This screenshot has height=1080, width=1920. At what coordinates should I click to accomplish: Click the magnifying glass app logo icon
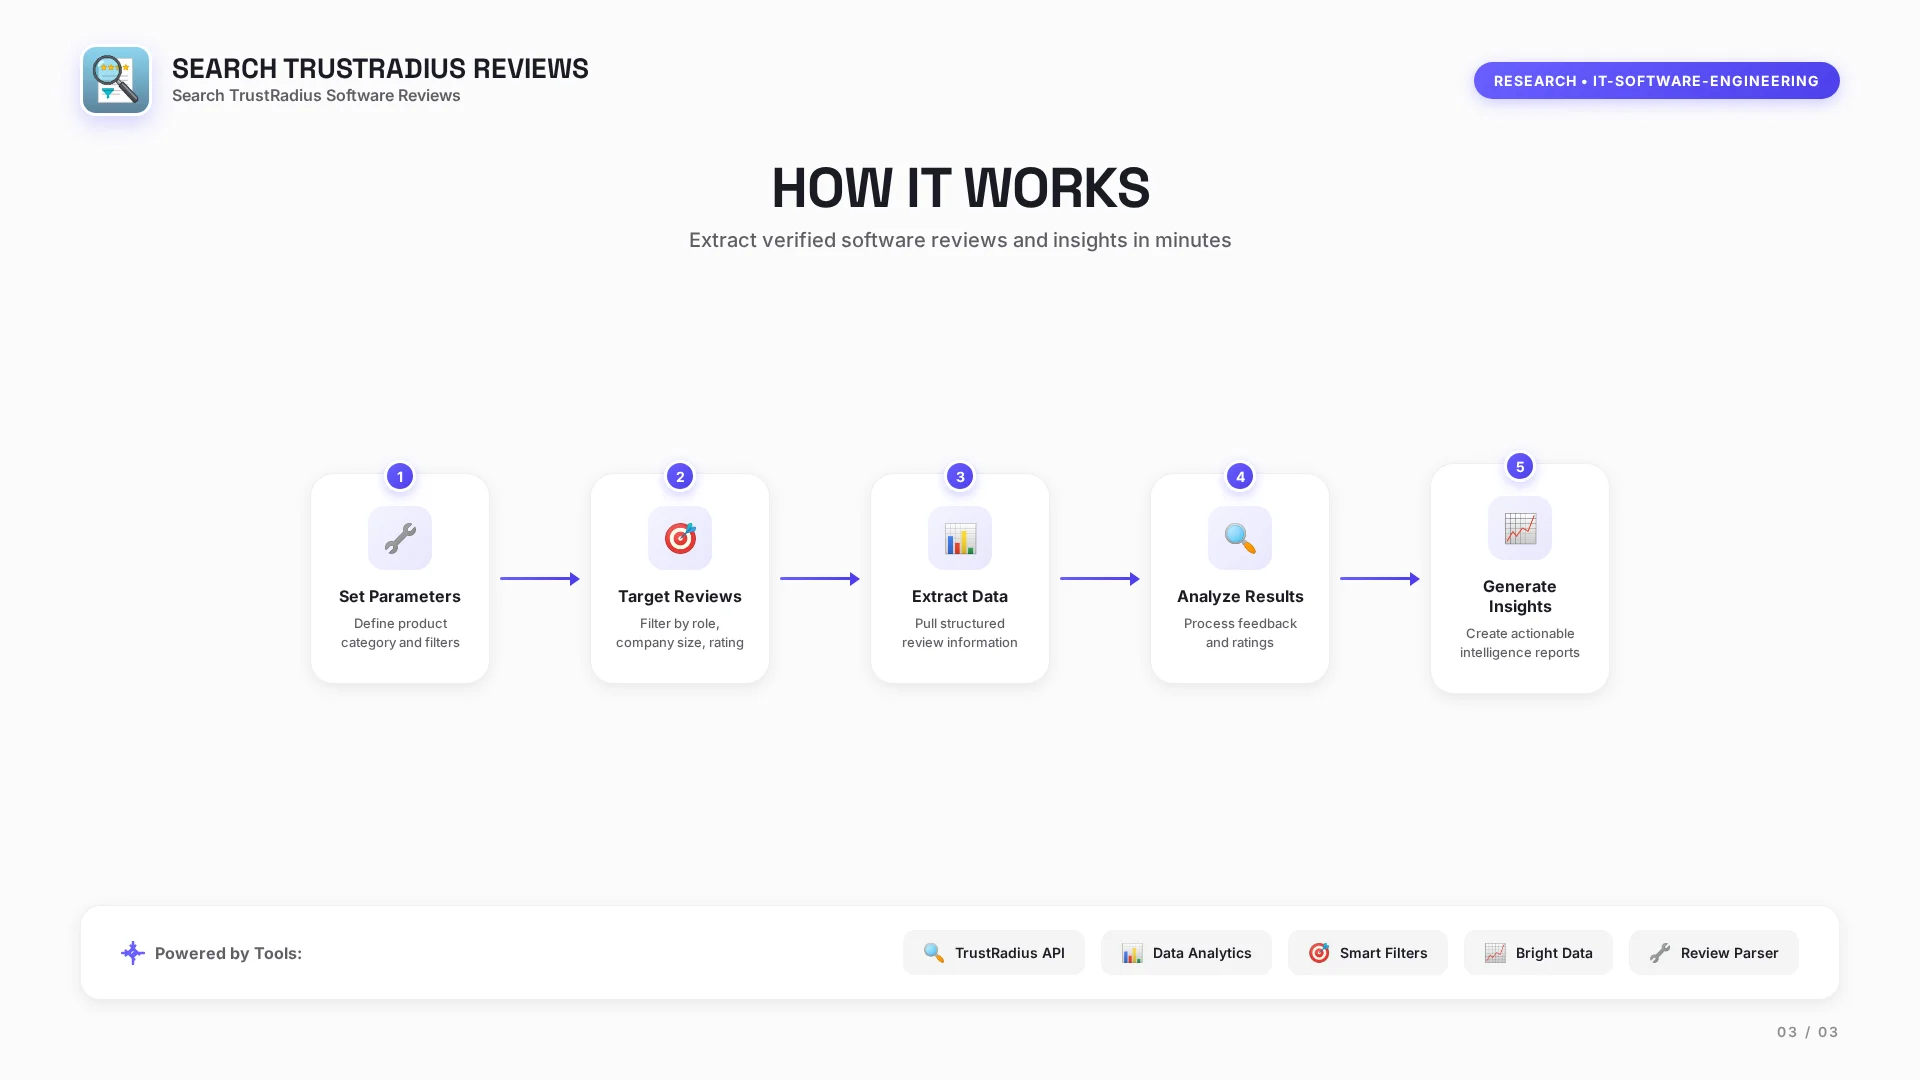point(116,80)
